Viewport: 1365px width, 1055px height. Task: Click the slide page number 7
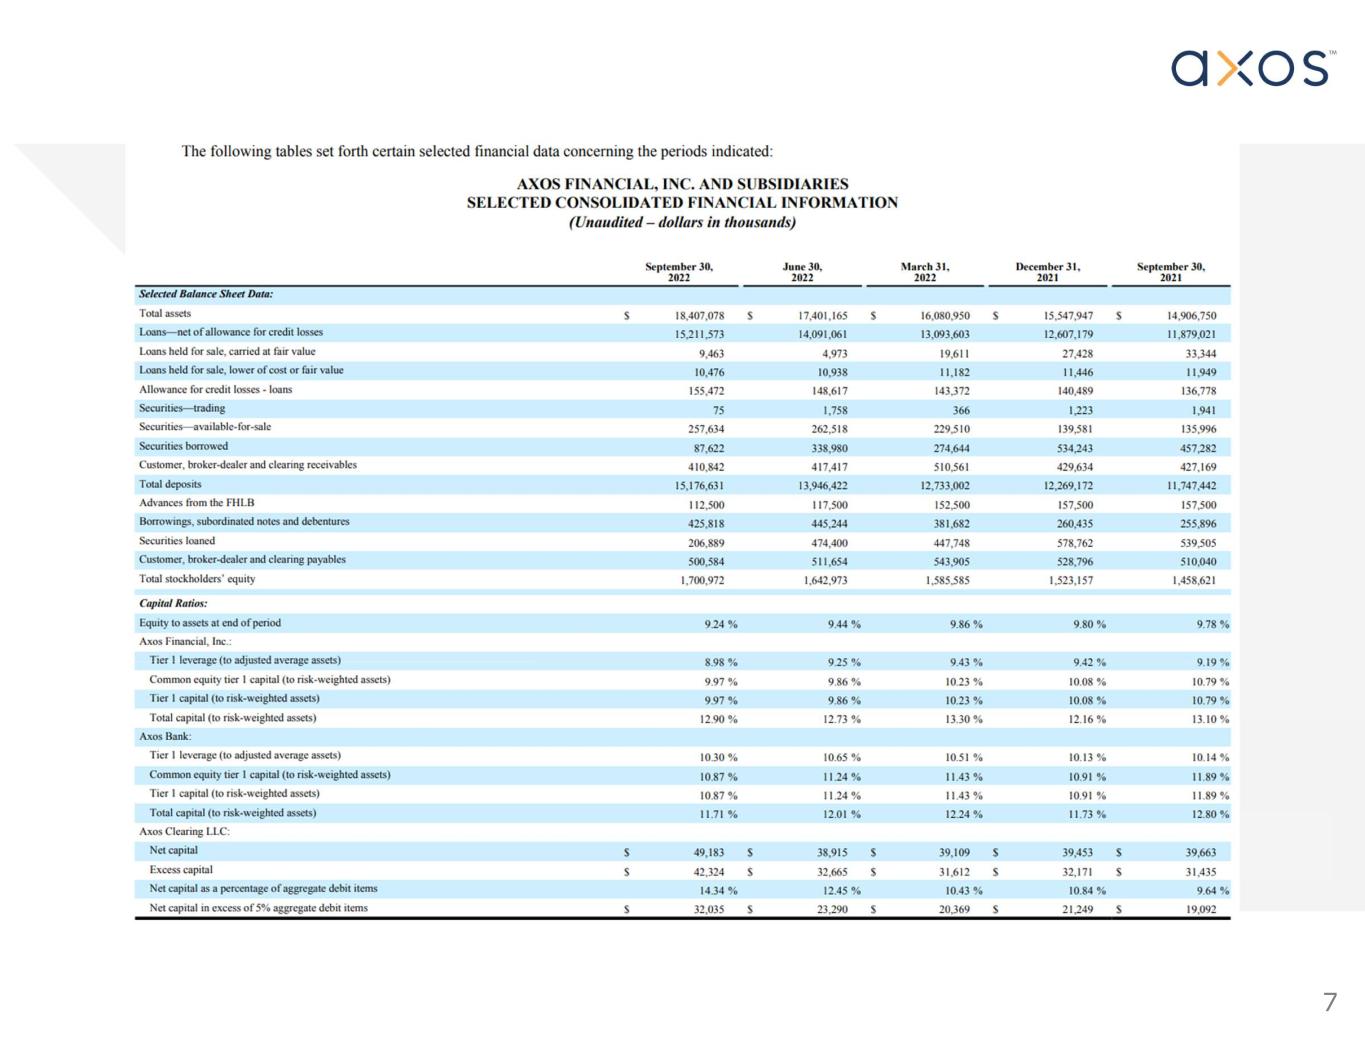coord(1329,1002)
